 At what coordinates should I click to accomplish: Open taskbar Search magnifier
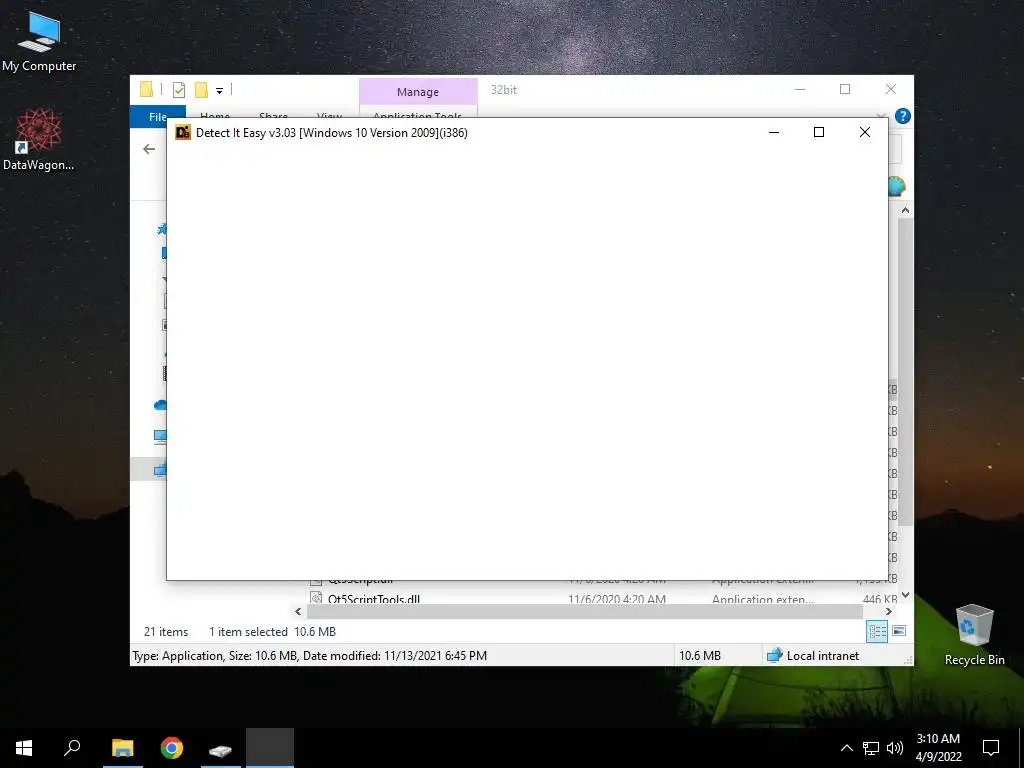[72, 748]
